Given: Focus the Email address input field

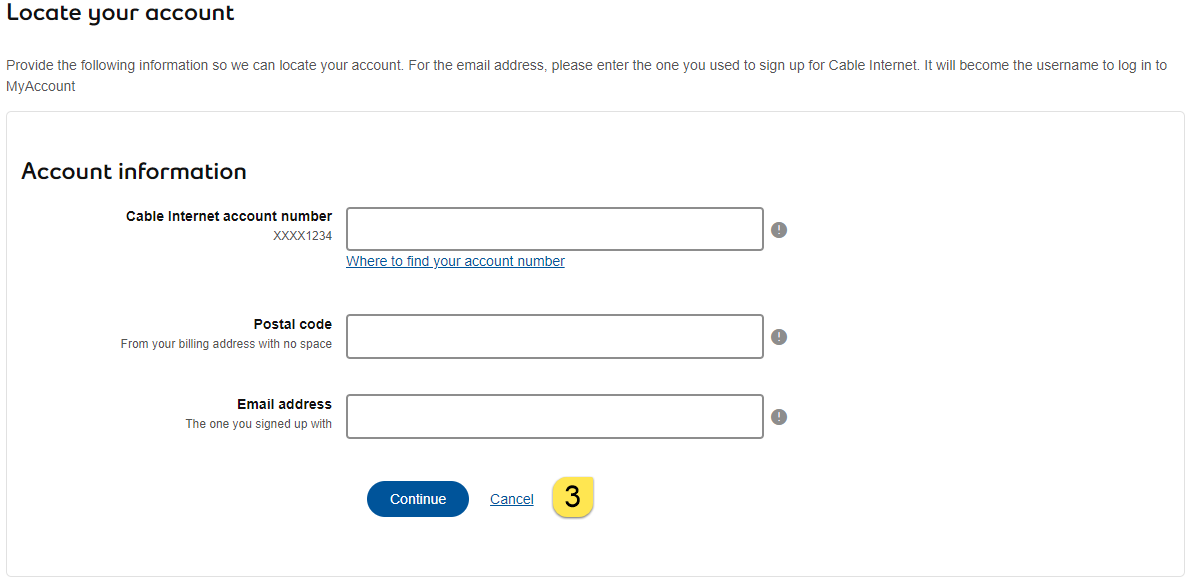Looking at the screenshot, I should (554, 416).
